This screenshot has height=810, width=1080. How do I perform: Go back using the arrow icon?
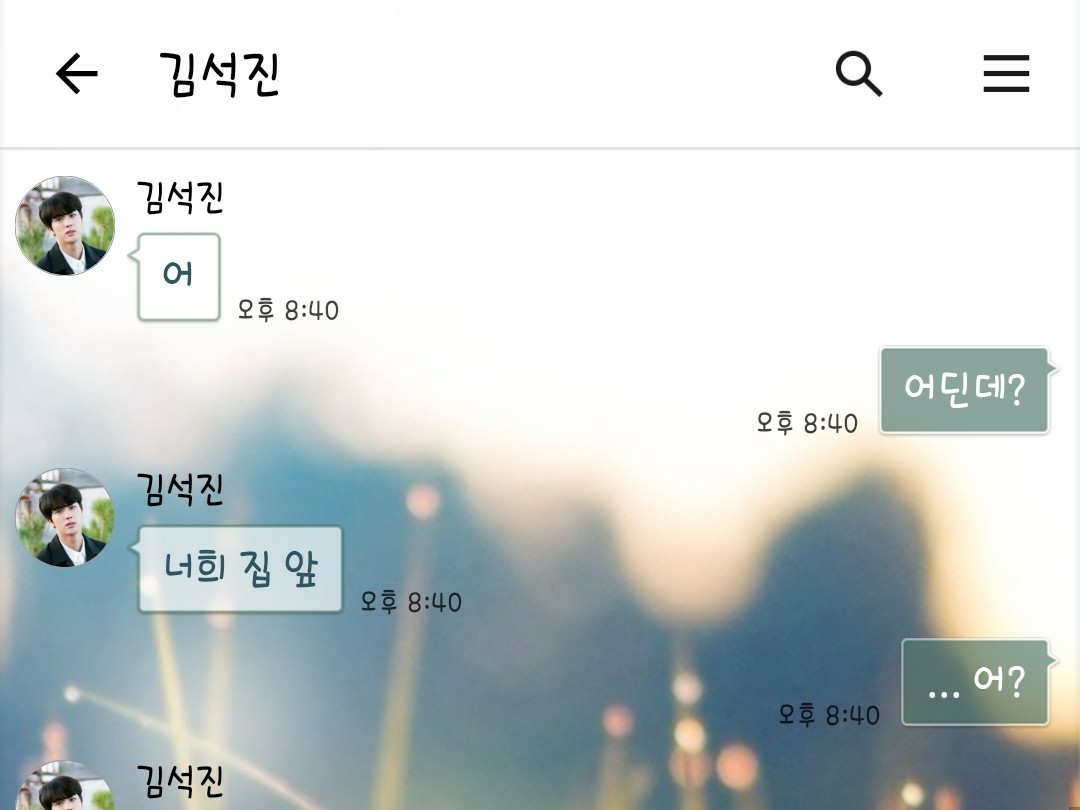click(76, 73)
